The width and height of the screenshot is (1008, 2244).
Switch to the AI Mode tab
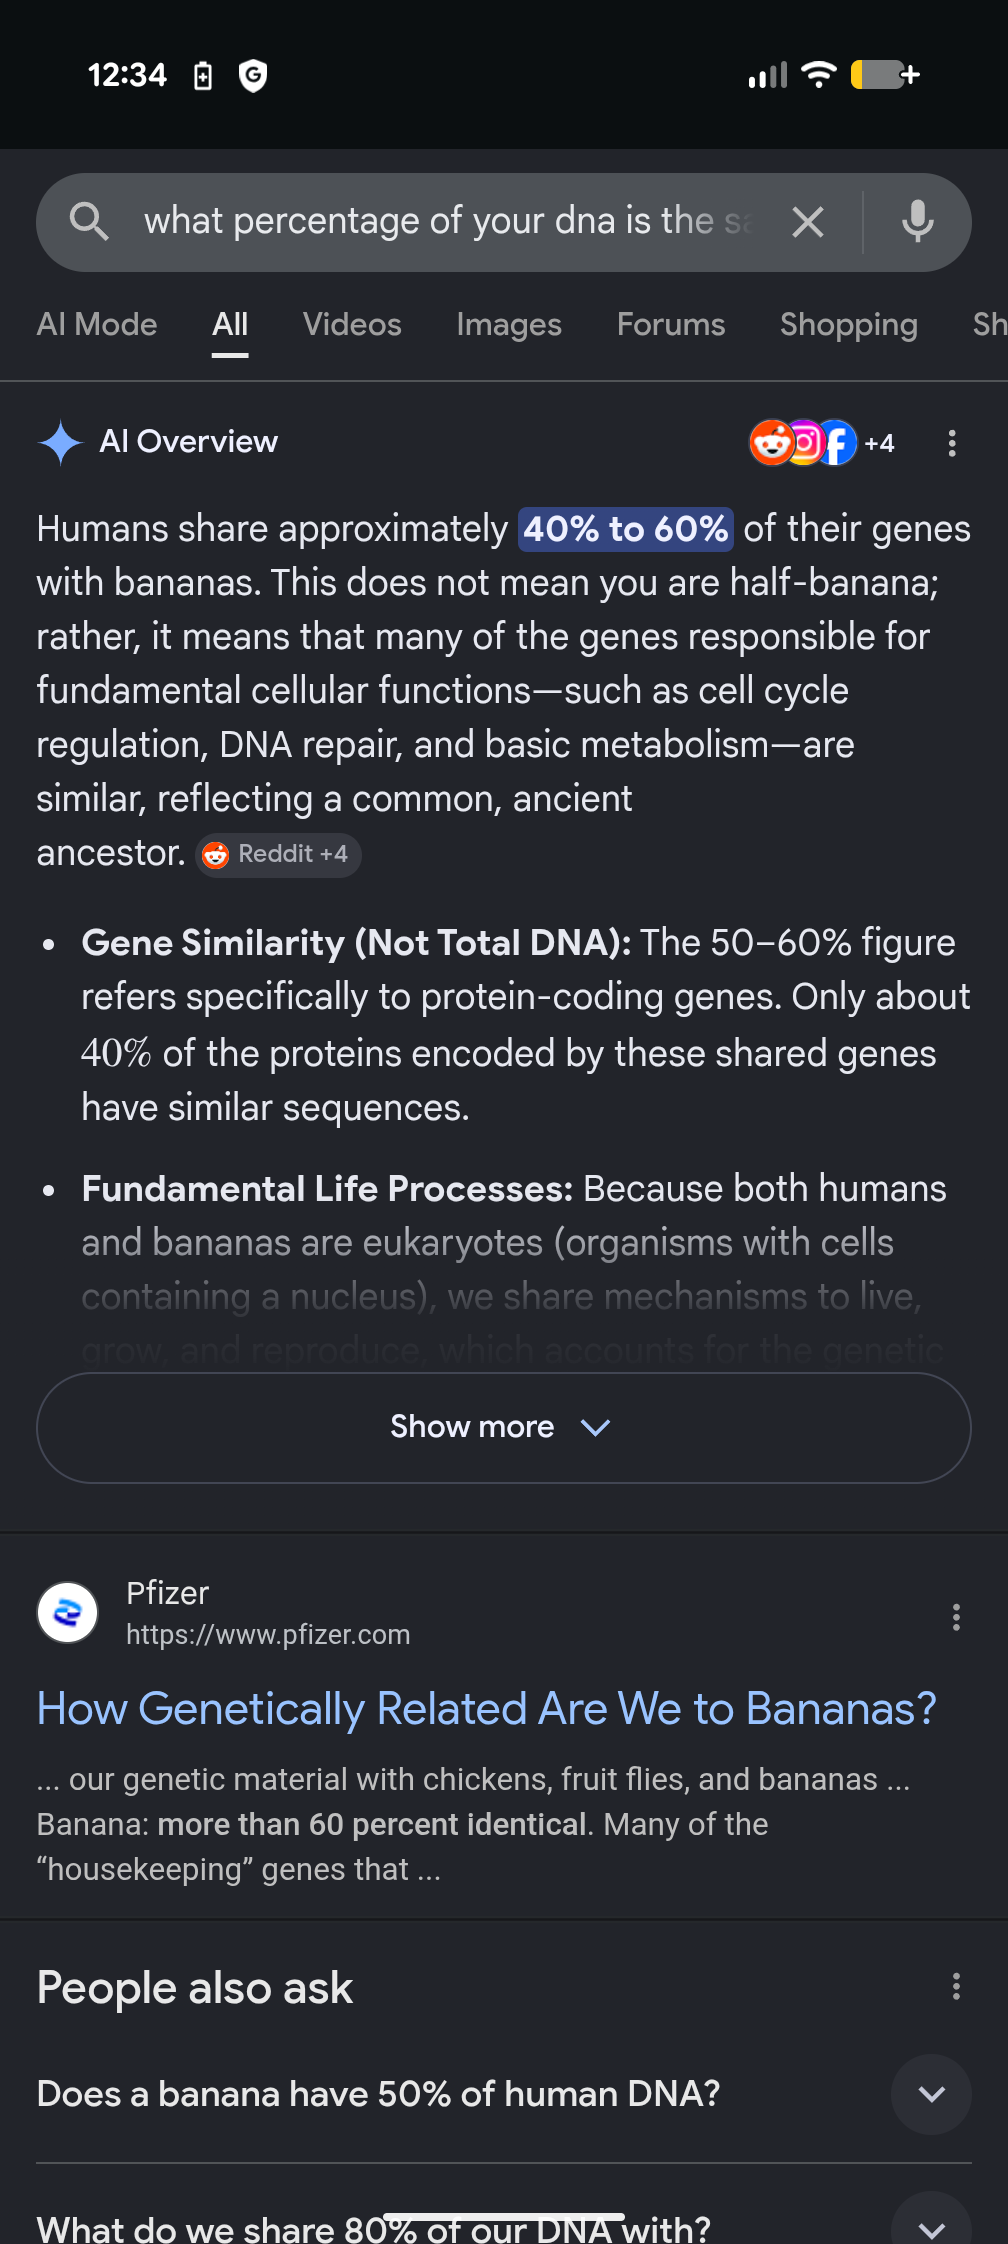coord(97,325)
